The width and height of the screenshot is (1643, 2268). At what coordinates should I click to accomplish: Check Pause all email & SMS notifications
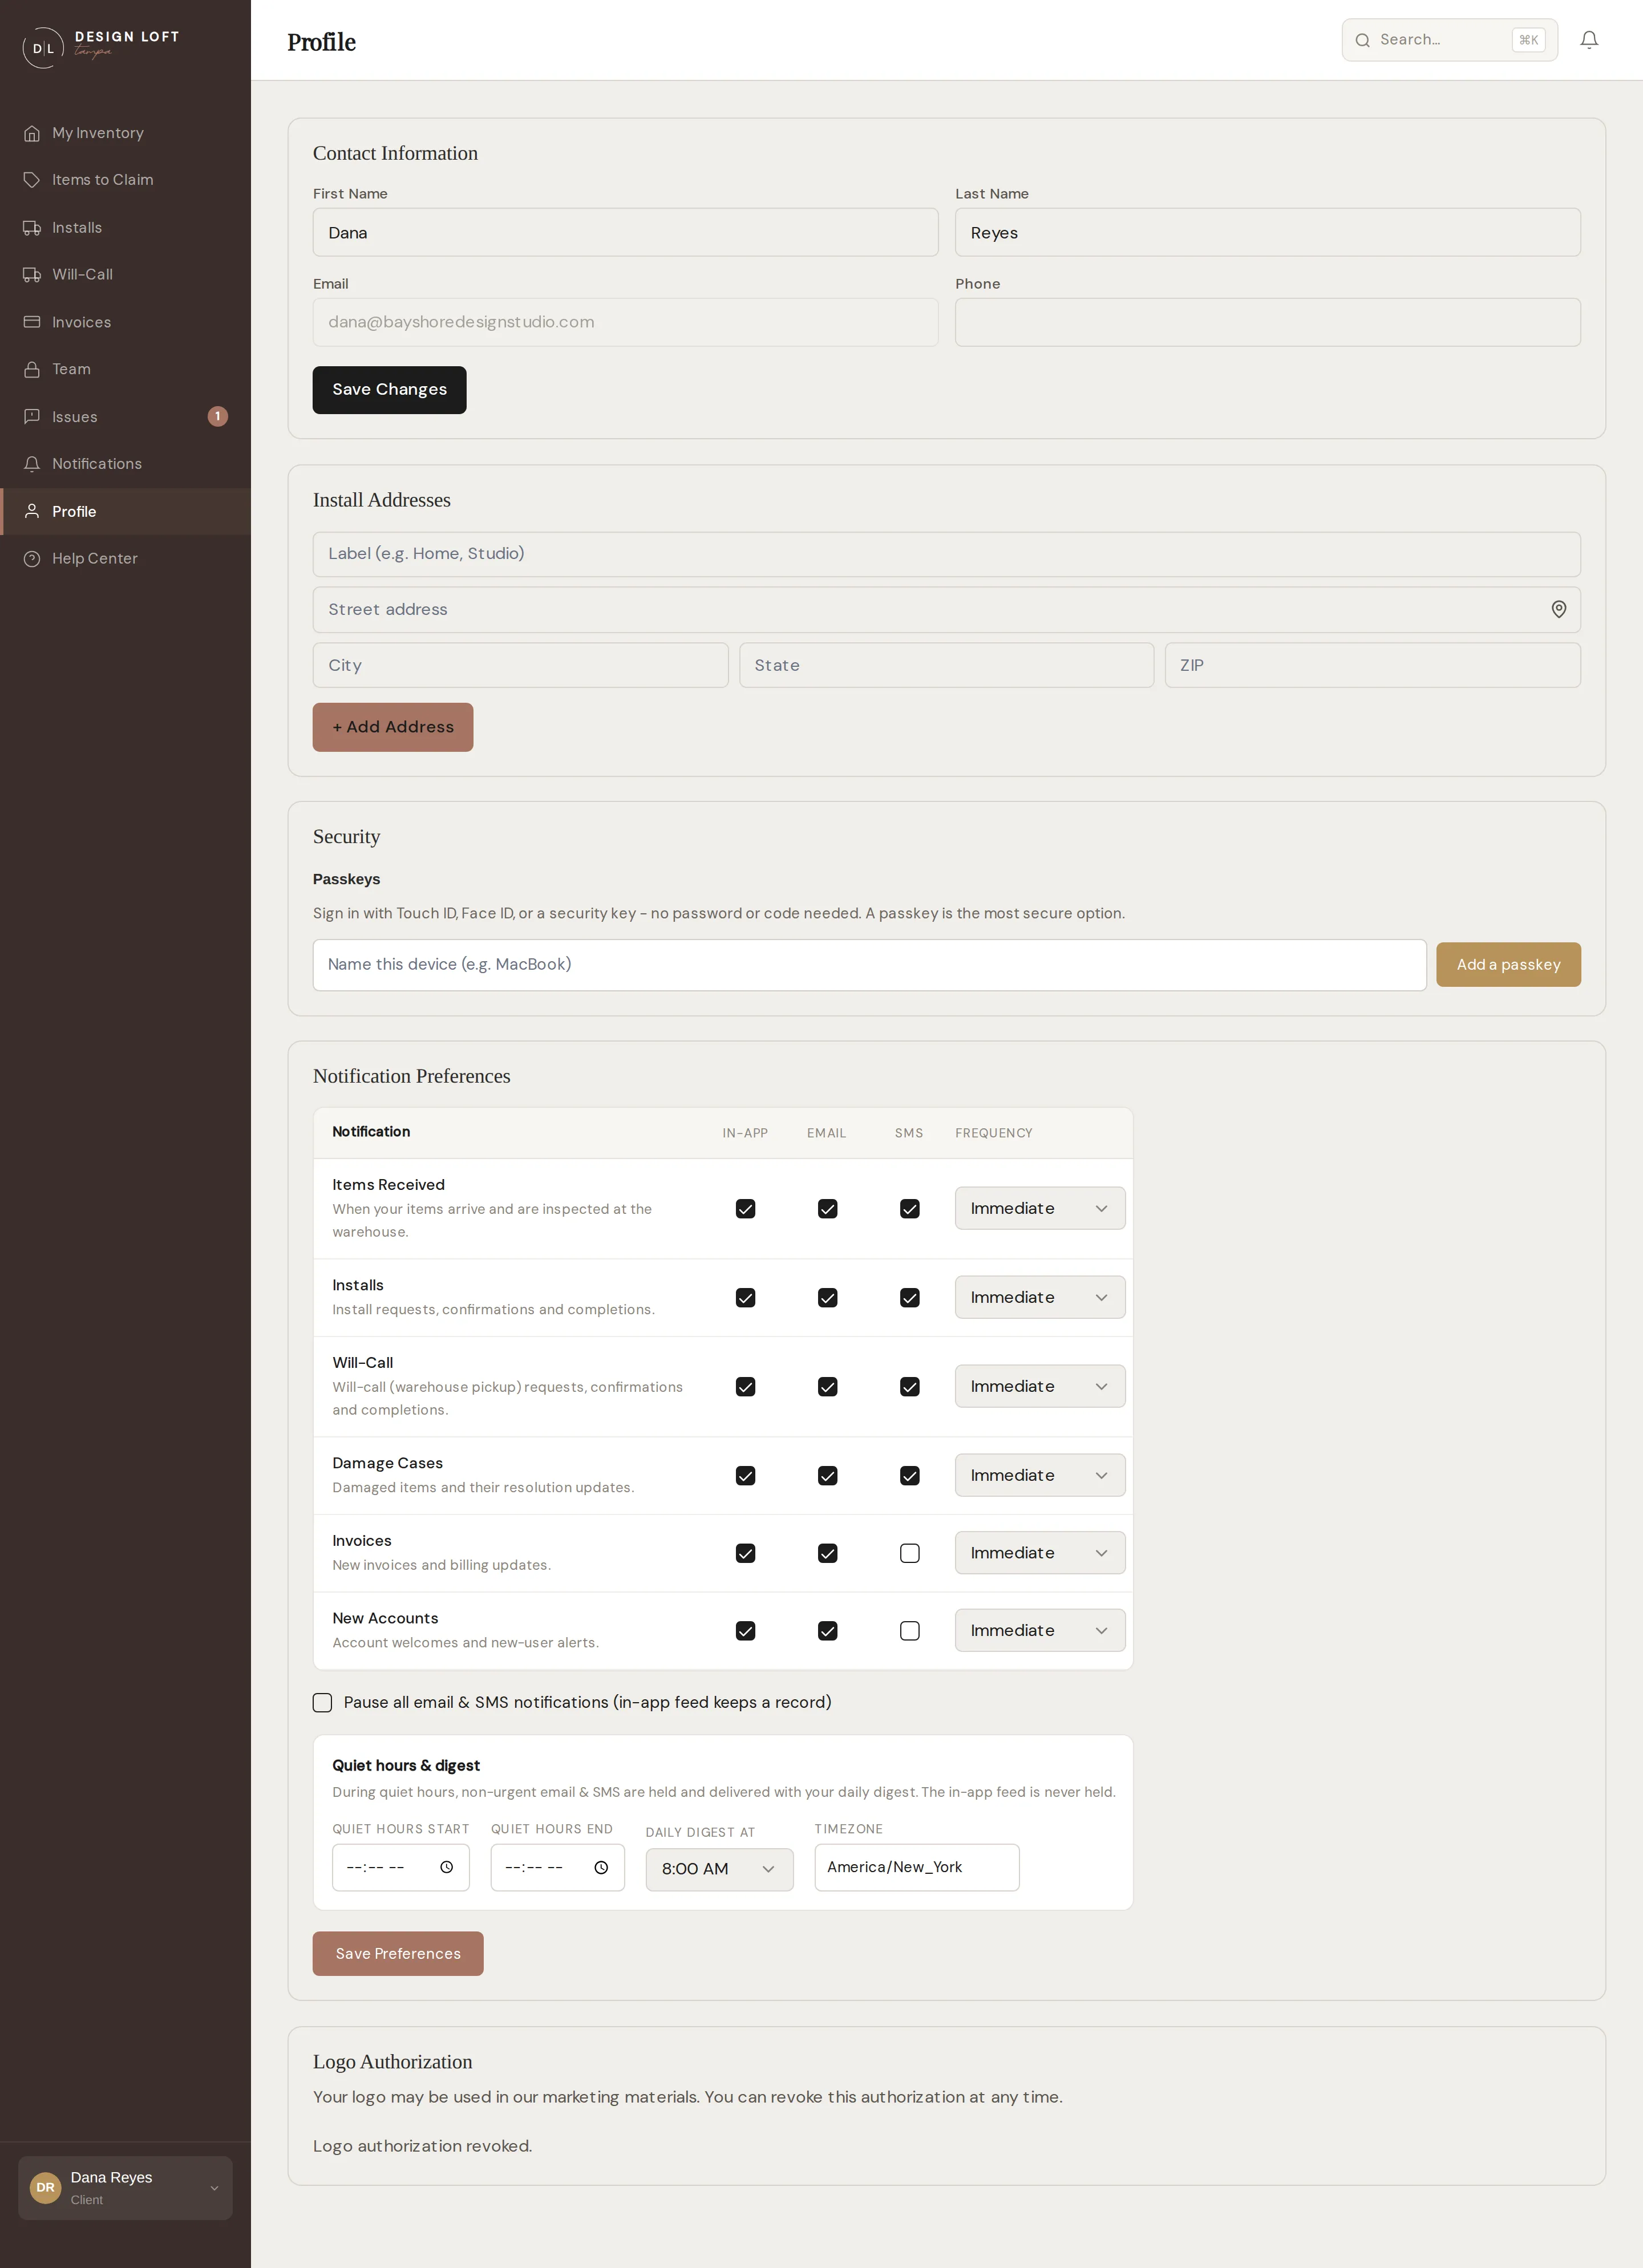tap(322, 1702)
